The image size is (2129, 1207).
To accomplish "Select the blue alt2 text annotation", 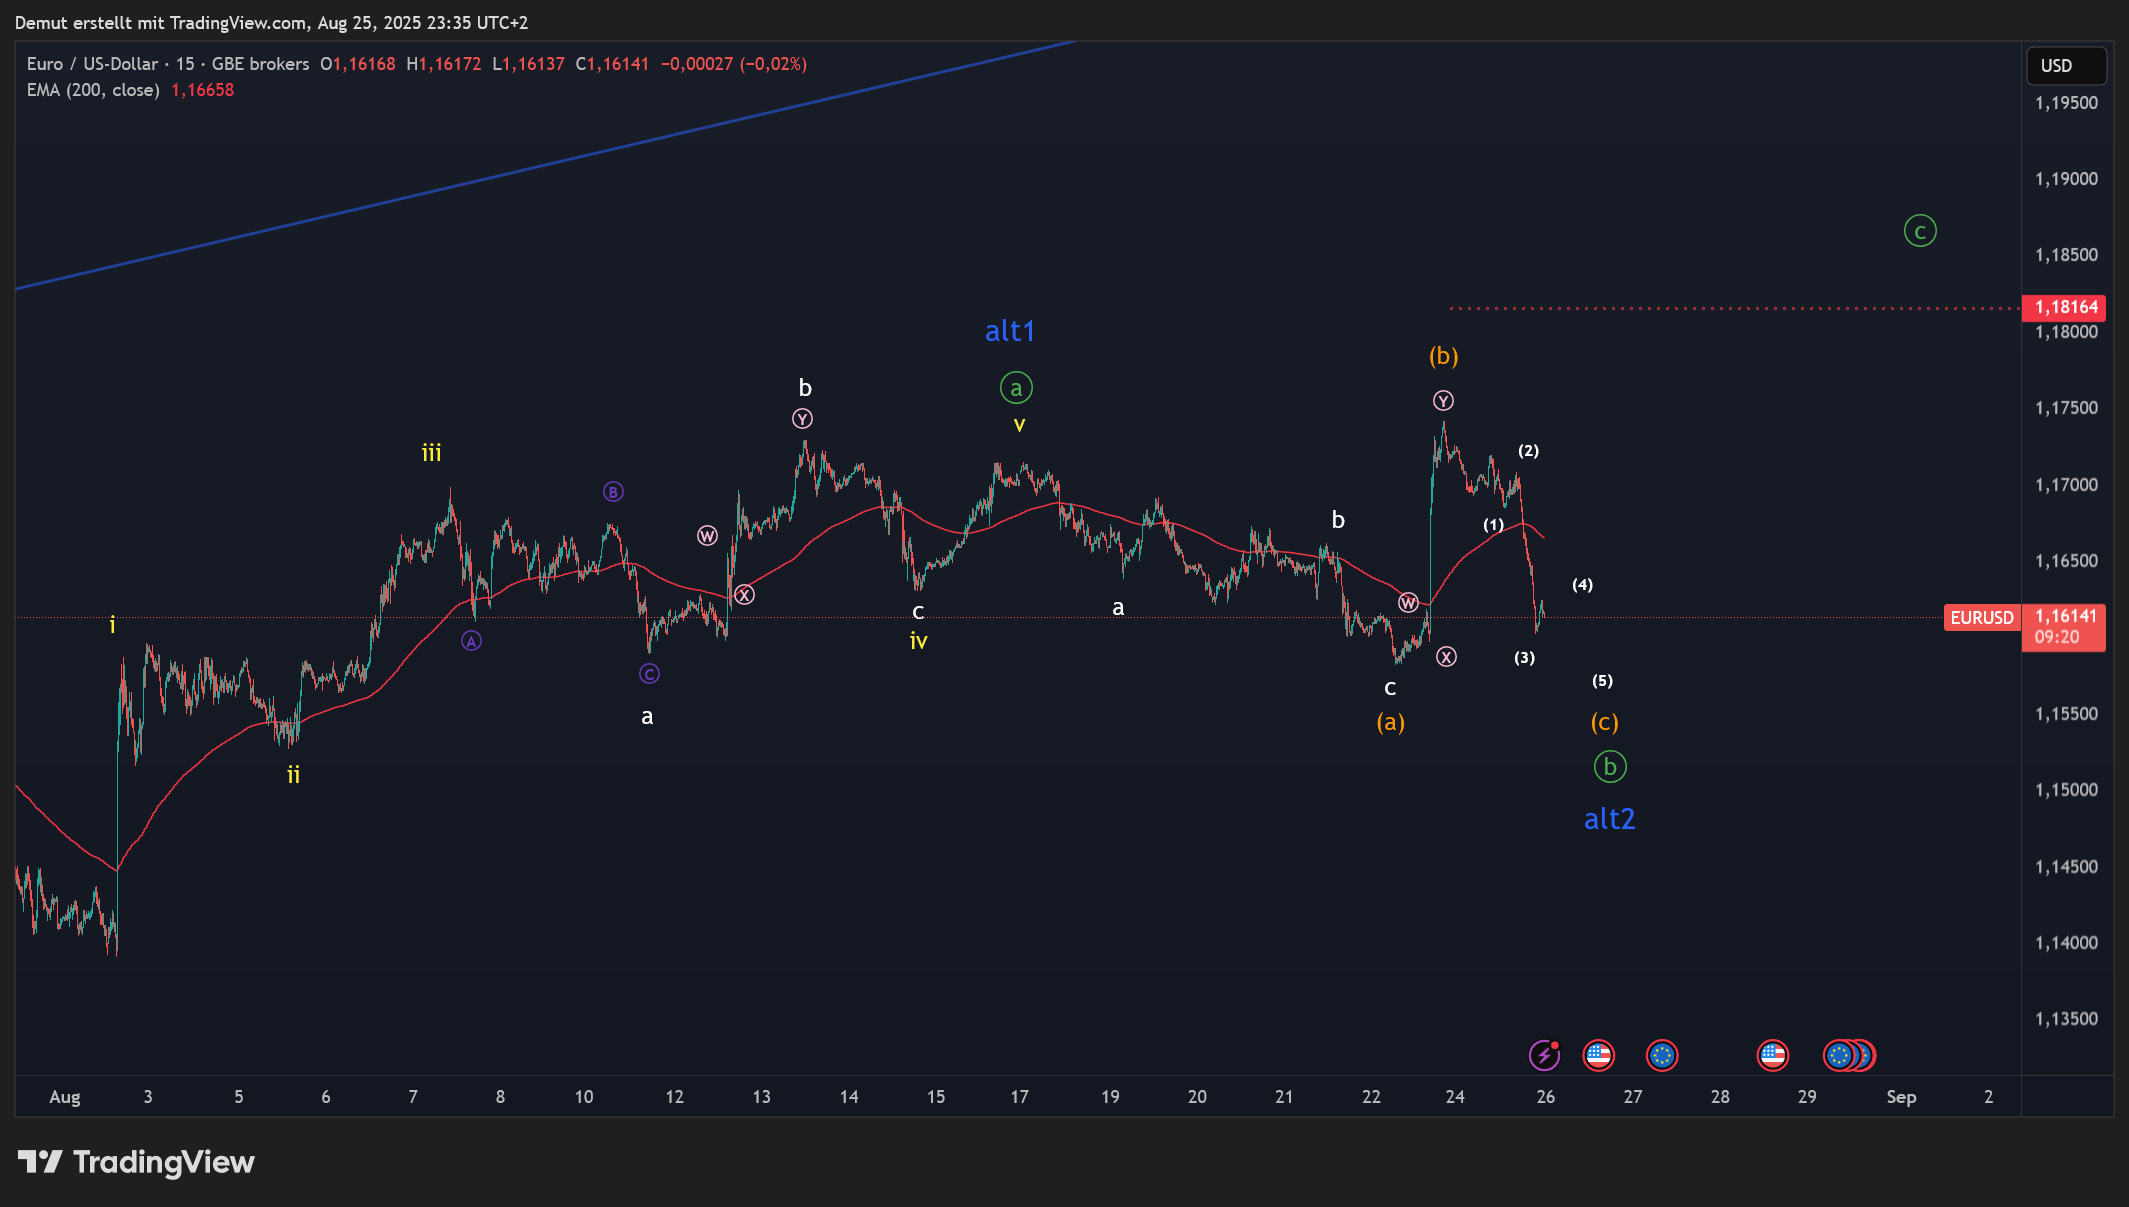I will pyautogui.click(x=1609, y=819).
